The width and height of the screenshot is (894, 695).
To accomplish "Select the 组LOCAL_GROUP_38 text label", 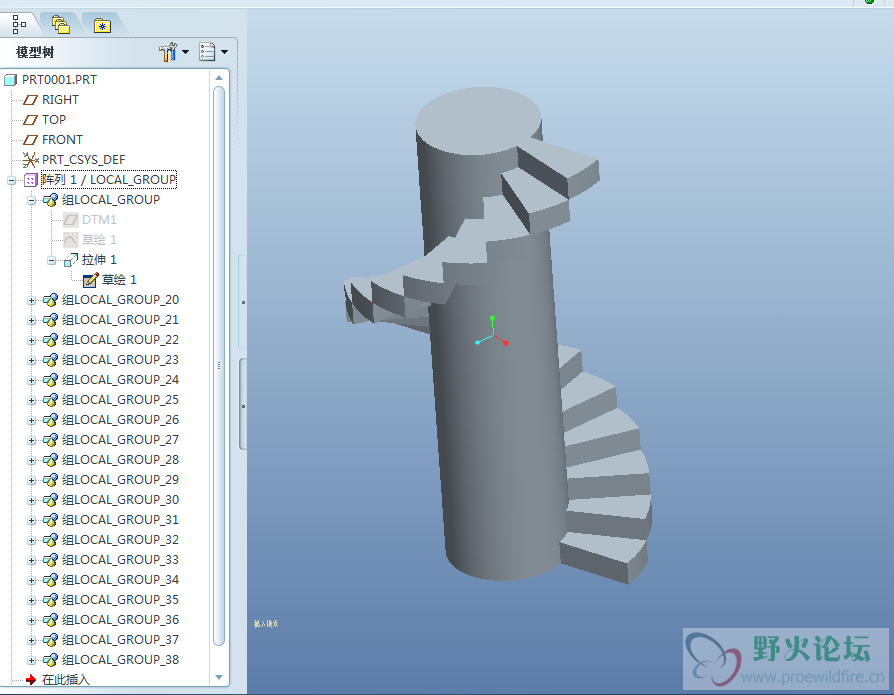I will [x=120, y=660].
